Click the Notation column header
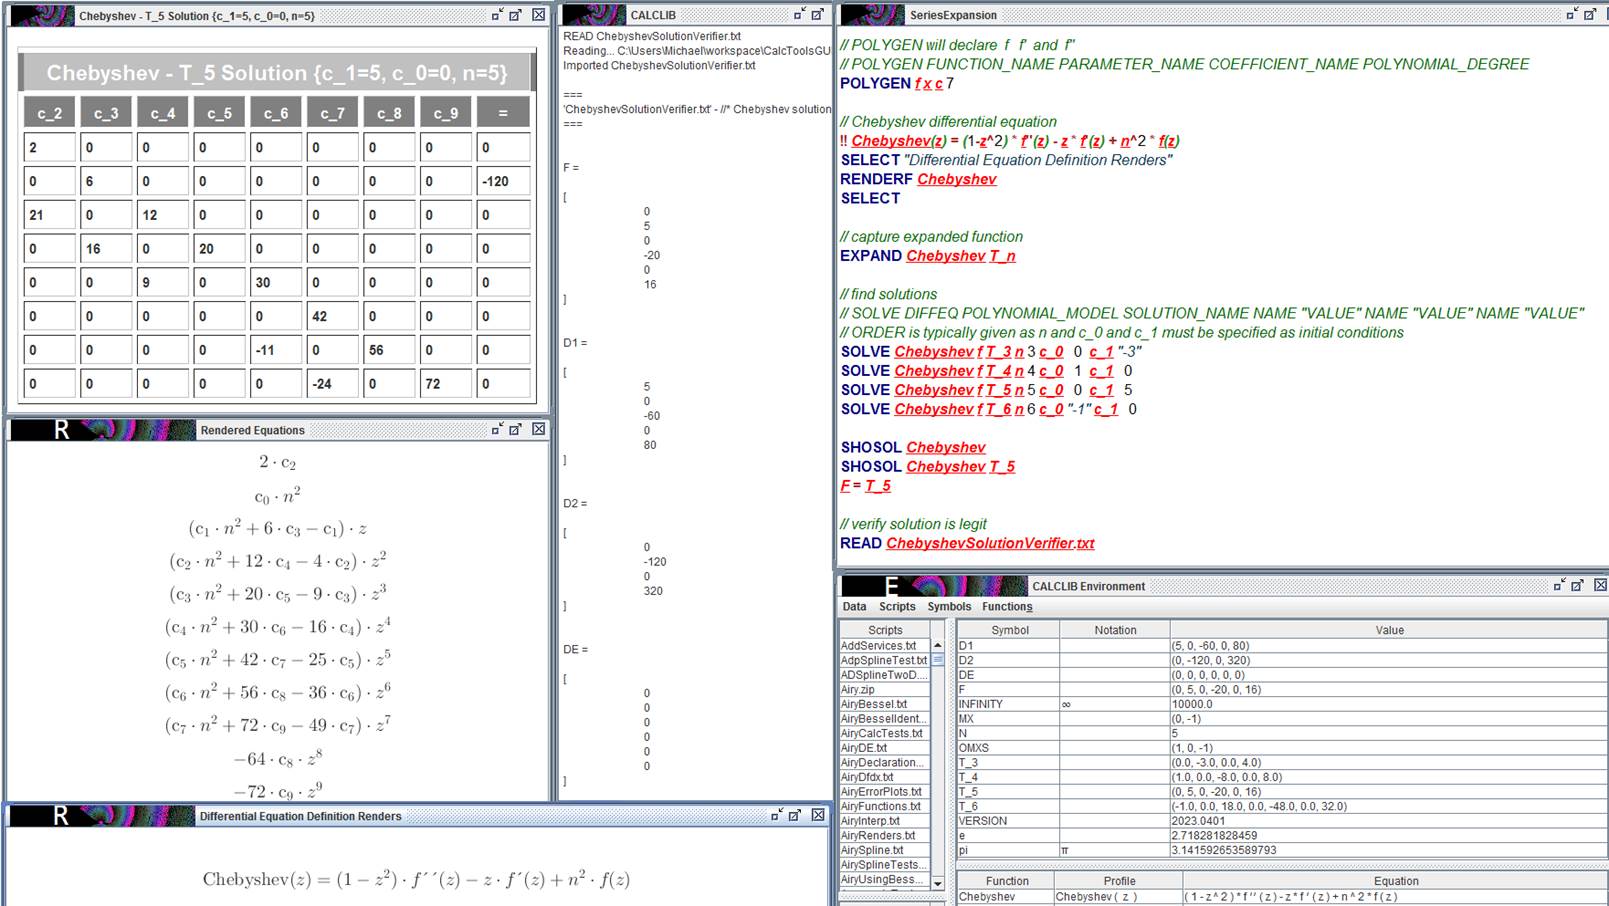Screen dimensions: 1609x906 tap(1115, 630)
